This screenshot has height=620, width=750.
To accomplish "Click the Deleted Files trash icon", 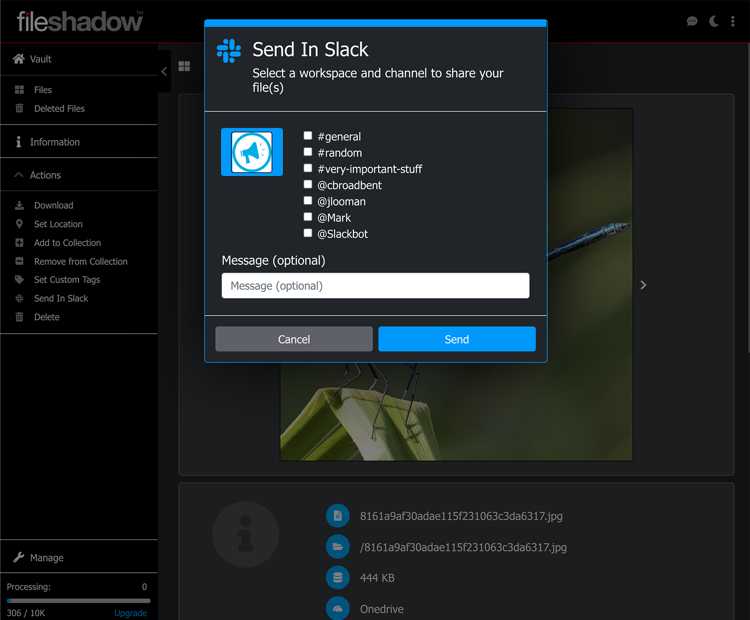I will [19, 108].
